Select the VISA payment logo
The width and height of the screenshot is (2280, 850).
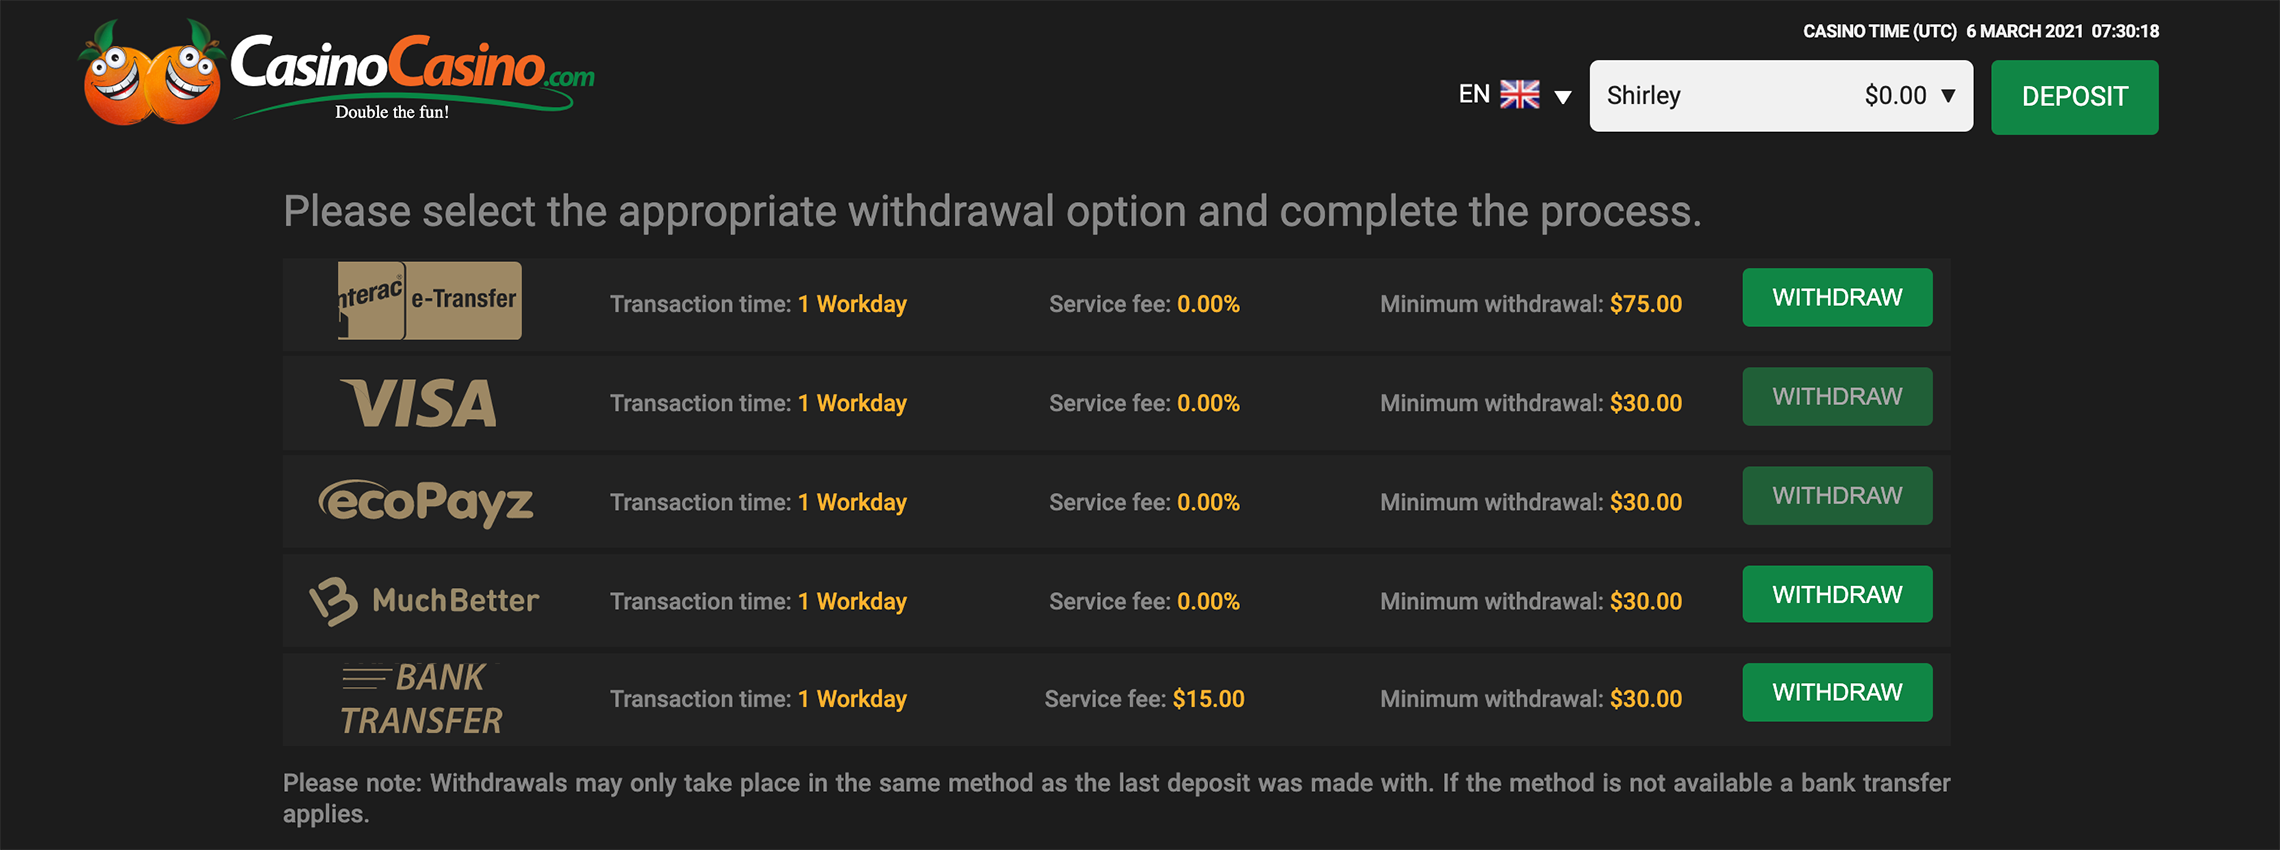pyautogui.click(x=419, y=403)
